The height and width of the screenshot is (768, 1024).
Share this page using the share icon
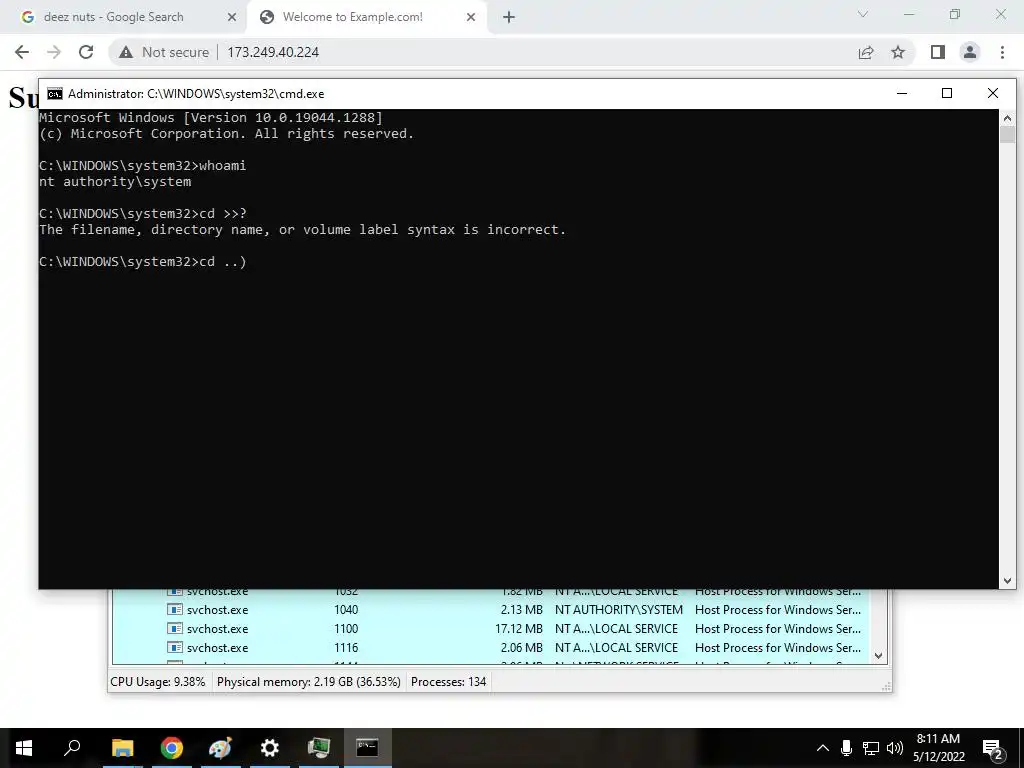pos(866,52)
